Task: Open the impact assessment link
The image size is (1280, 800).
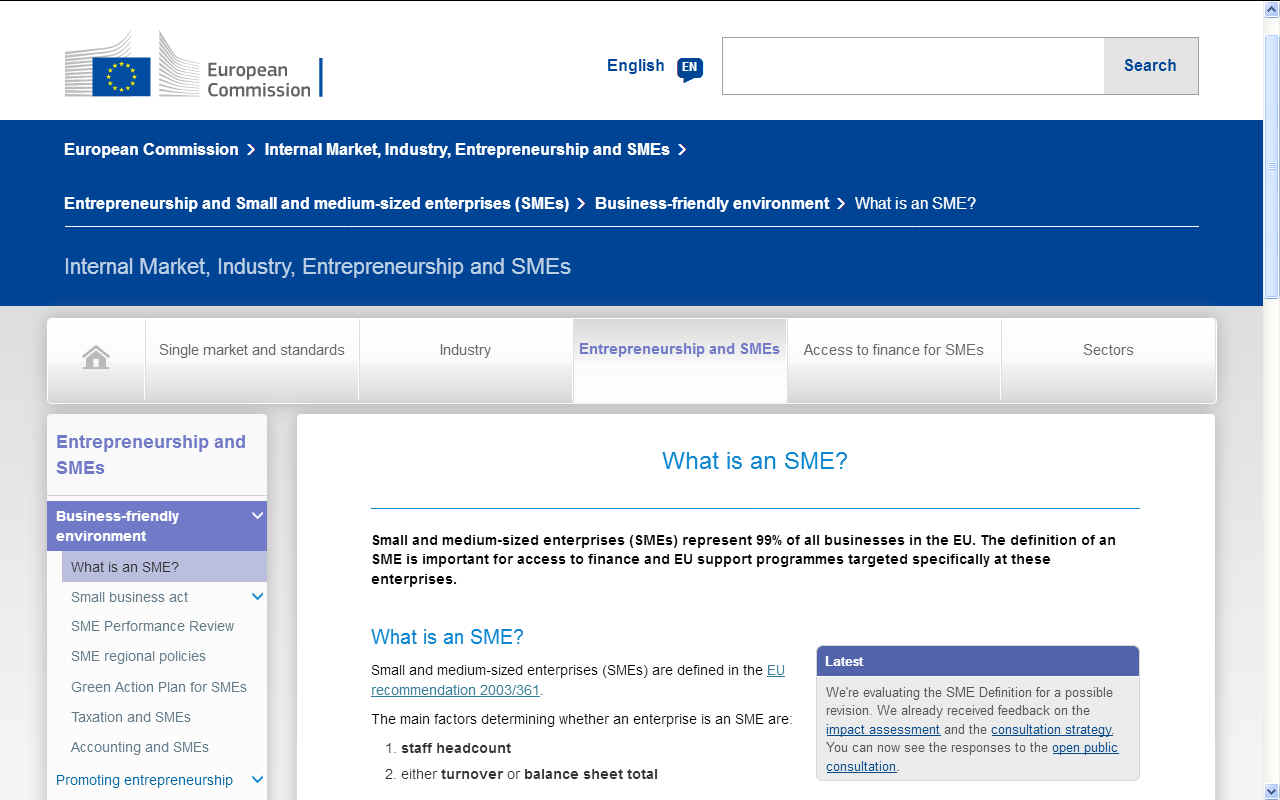Action: coord(883,730)
